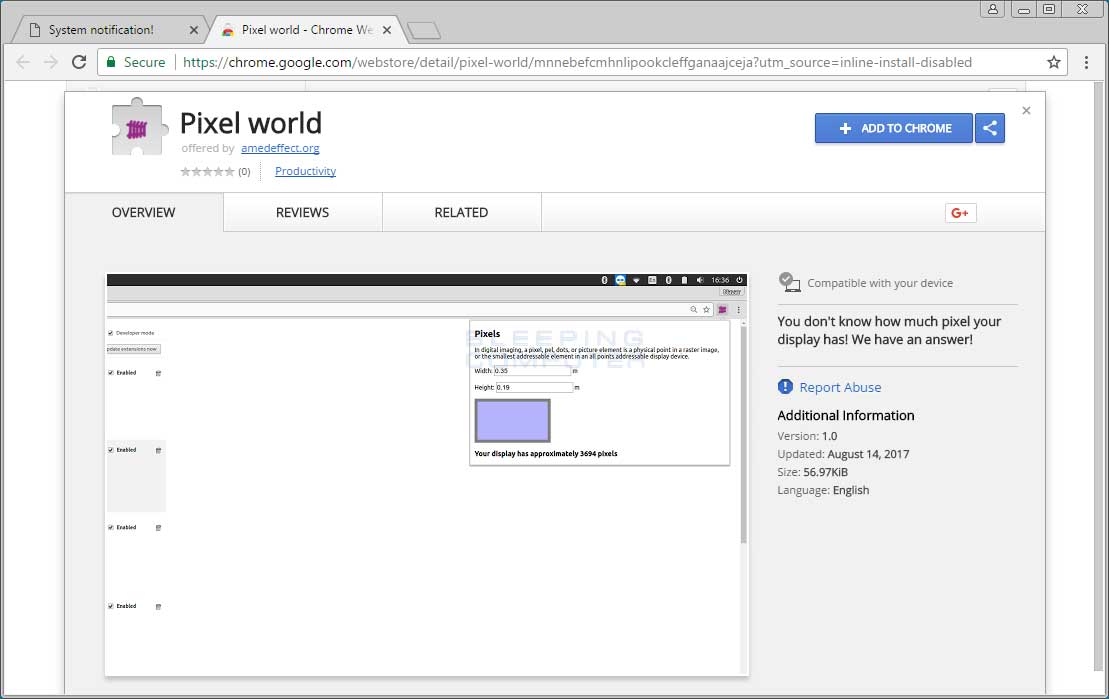Click the Pixel world puzzle-piece logo
Image resolution: width=1109 pixels, height=699 pixels.
click(137, 126)
